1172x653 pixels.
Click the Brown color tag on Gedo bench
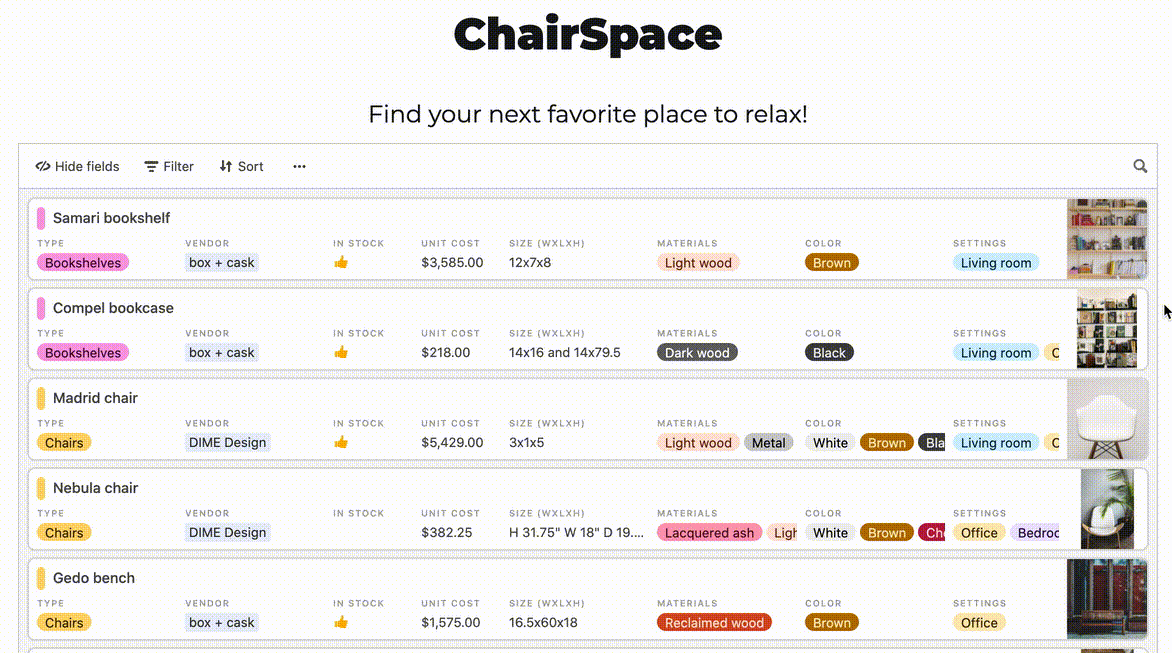click(x=831, y=623)
